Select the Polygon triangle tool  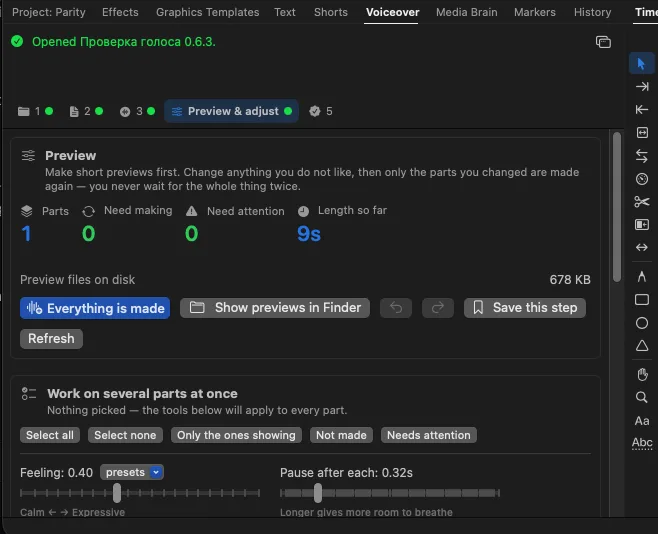(642, 346)
